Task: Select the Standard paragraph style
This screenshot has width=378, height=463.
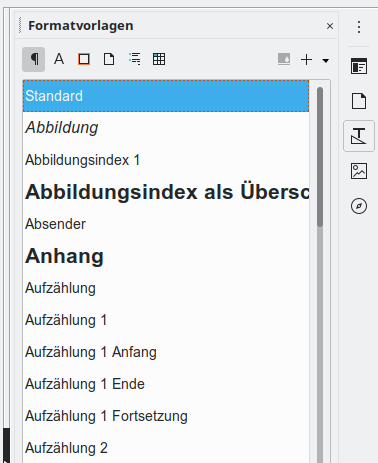Action: click(166, 96)
